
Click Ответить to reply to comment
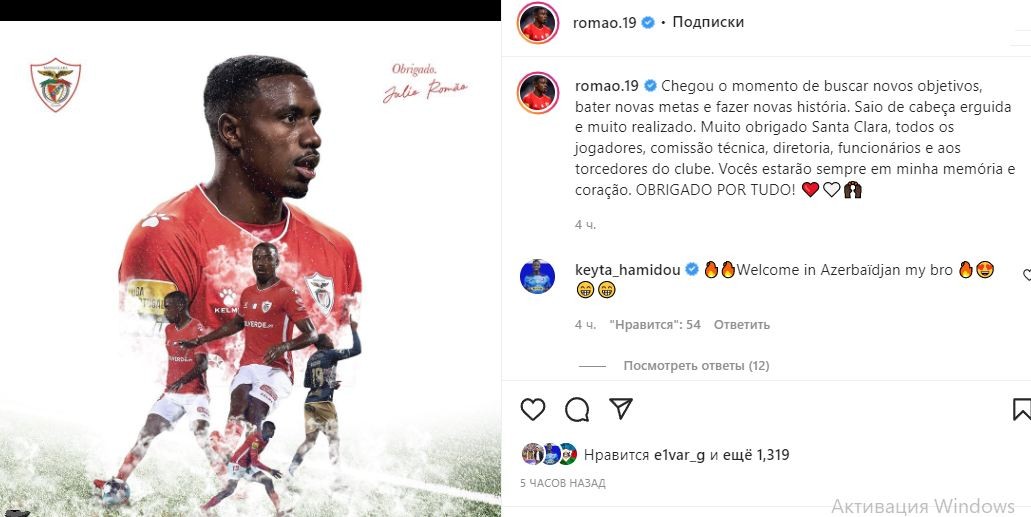742,325
